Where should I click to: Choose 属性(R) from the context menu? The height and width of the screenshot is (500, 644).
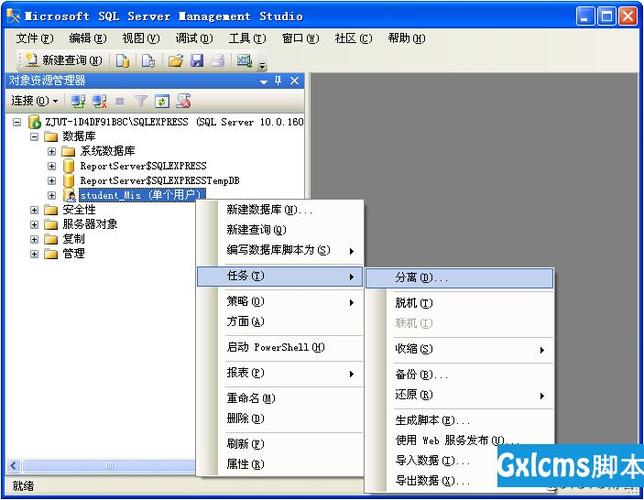coord(280,465)
